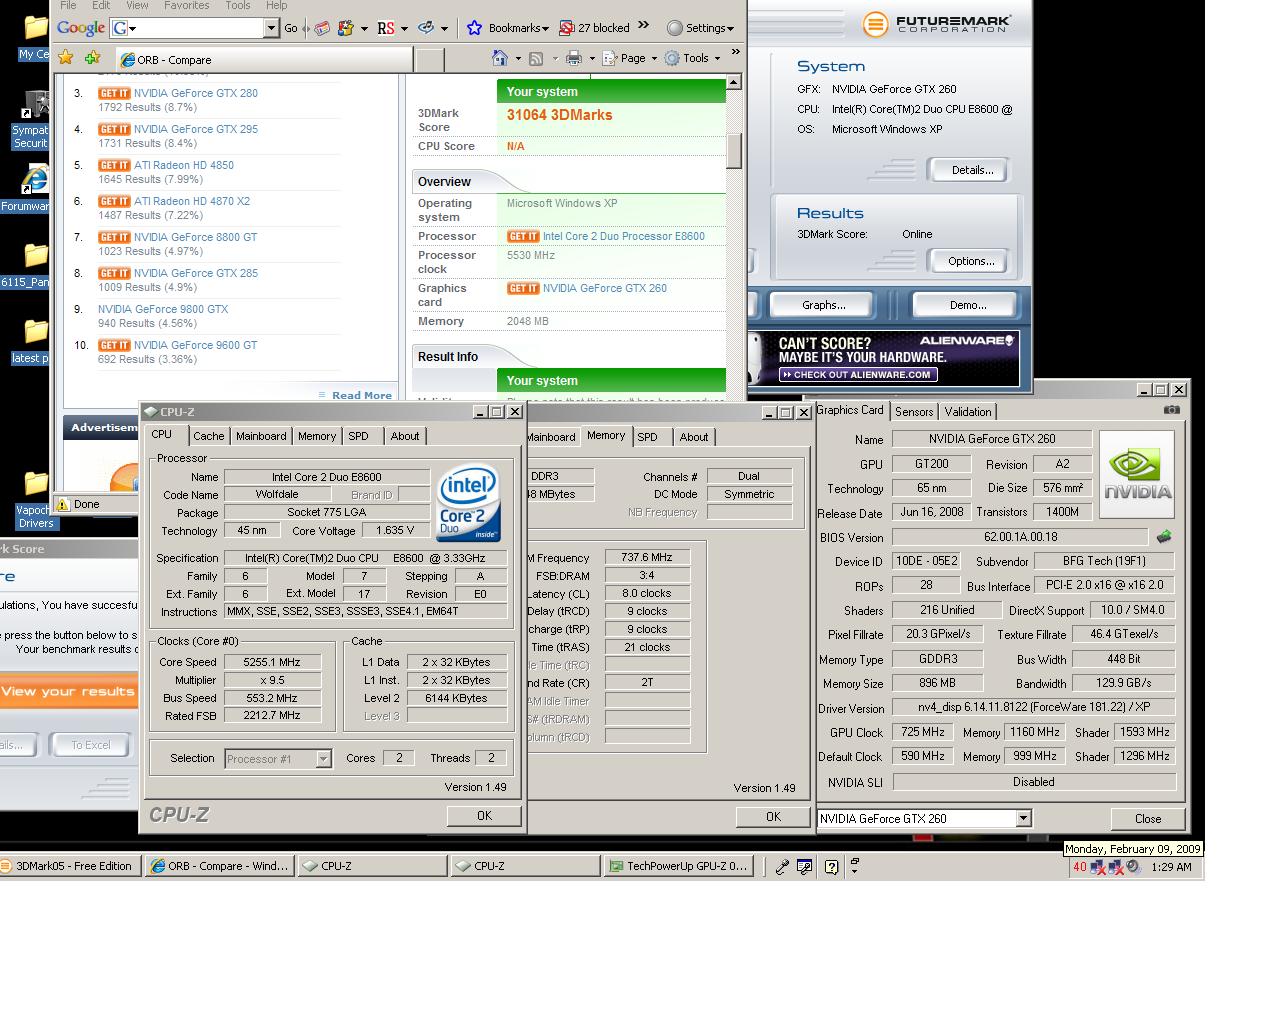
Task: Click the IE Home icon
Action: click(x=500, y=58)
